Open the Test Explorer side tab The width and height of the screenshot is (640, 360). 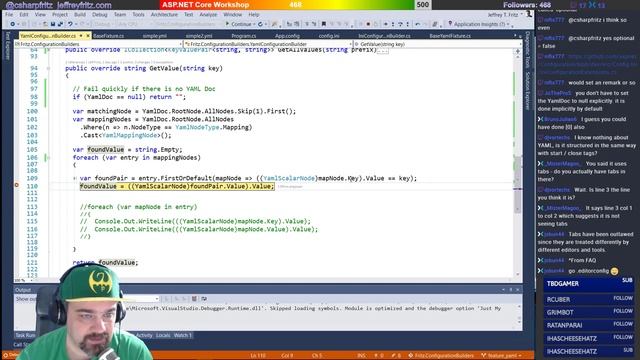click(7, 46)
